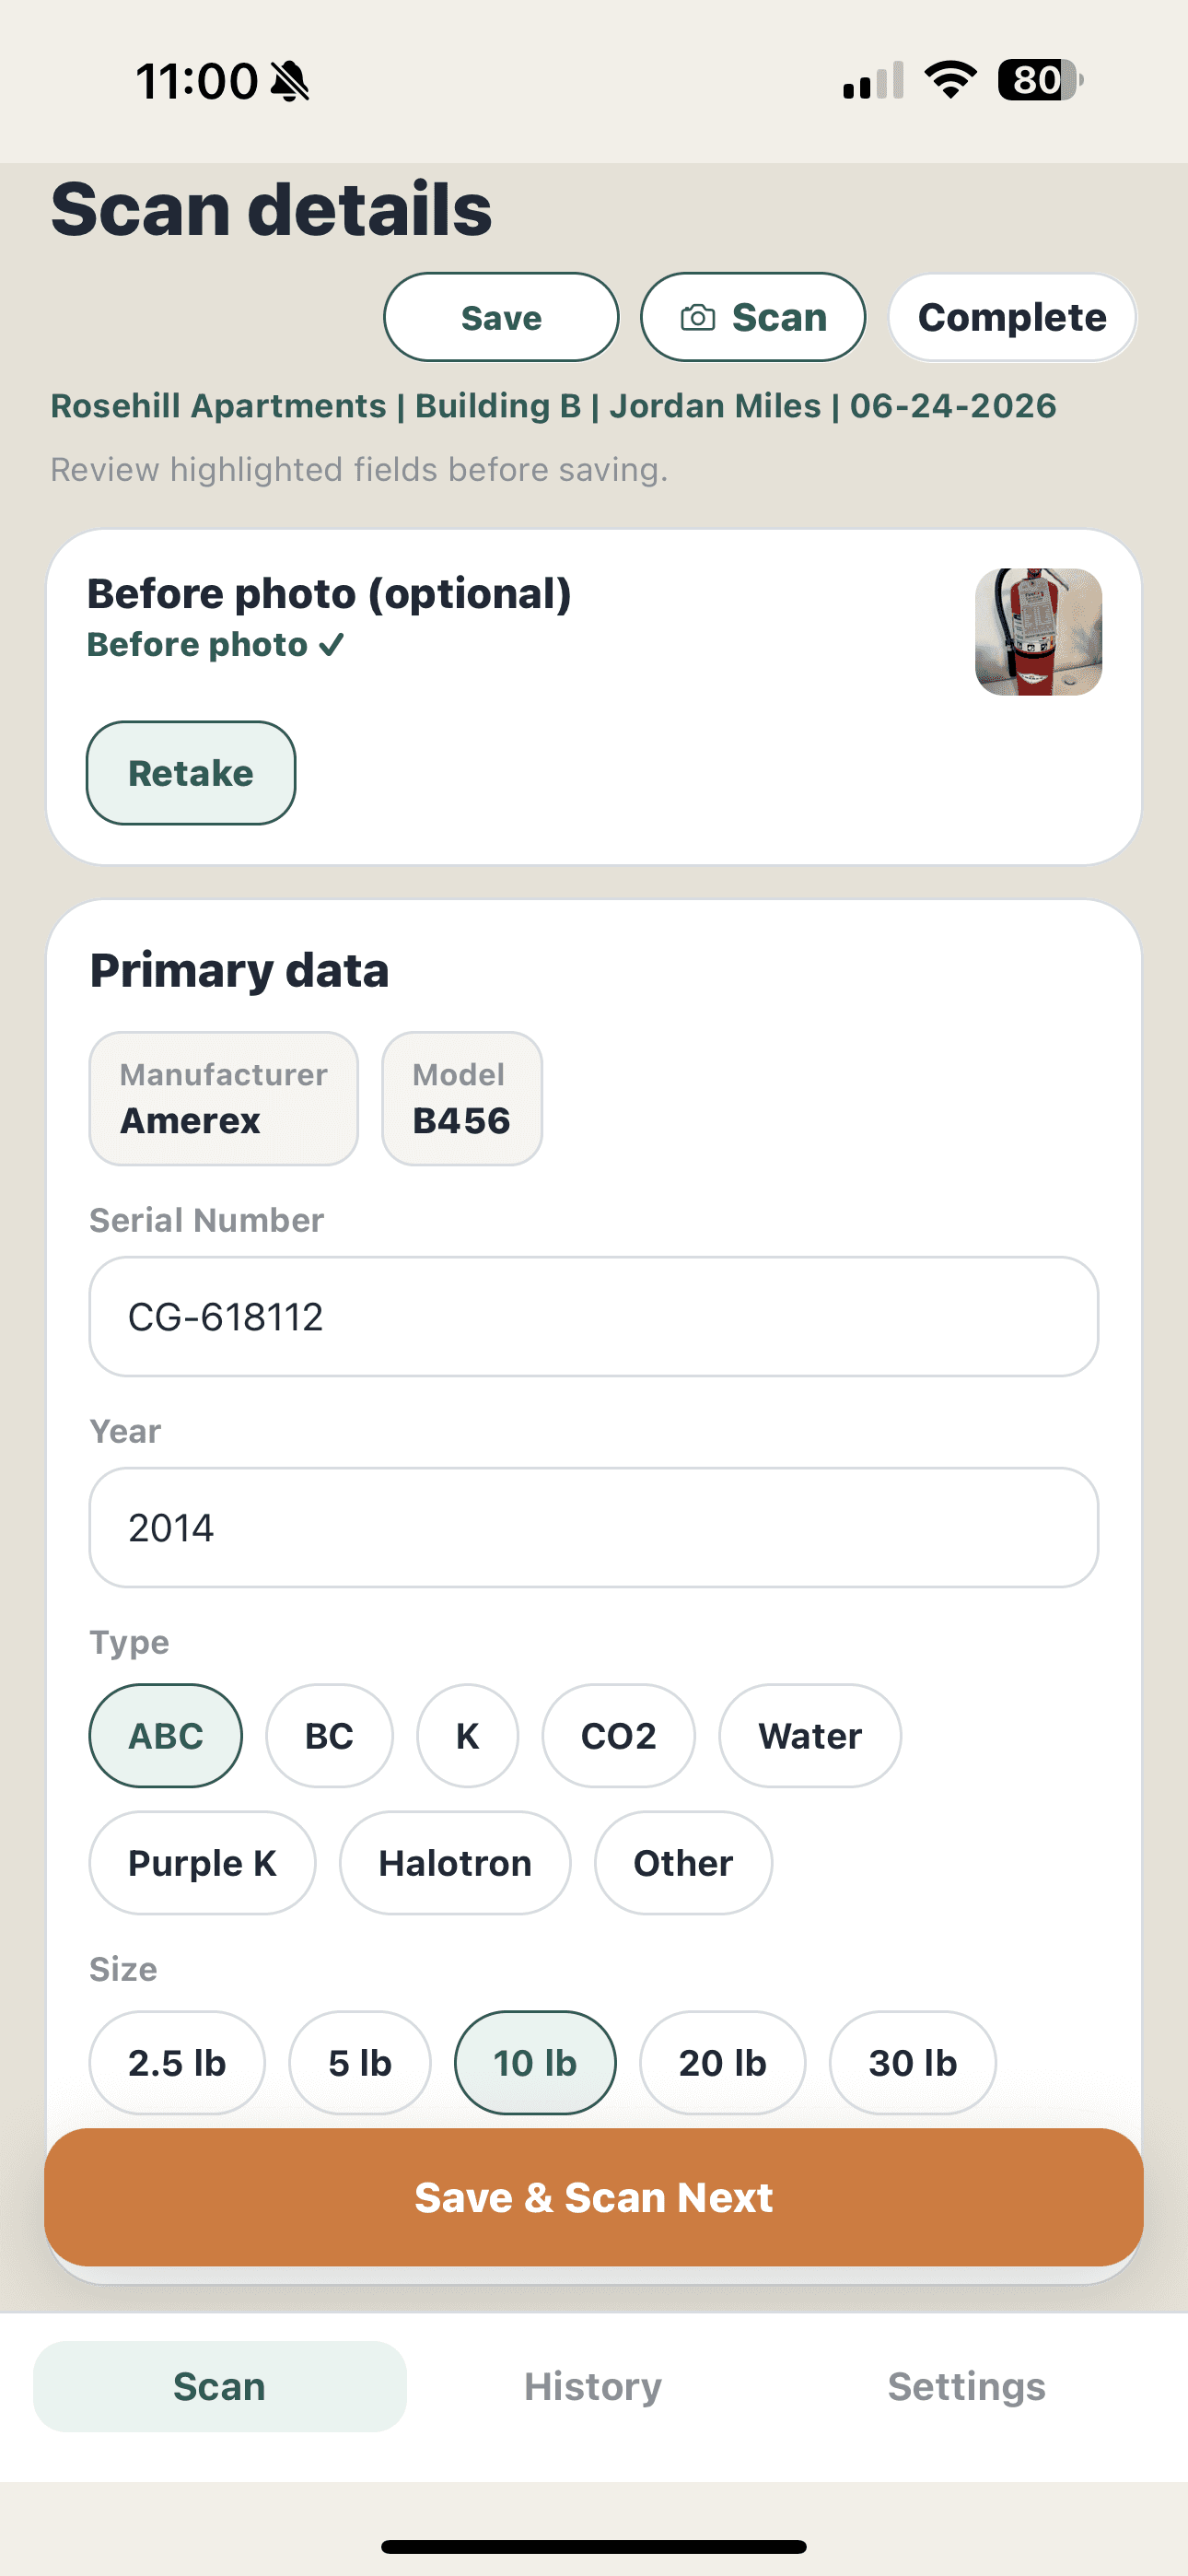Tap the camera icon on Scan button
The image size is (1188, 2576).
tap(697, 318)
